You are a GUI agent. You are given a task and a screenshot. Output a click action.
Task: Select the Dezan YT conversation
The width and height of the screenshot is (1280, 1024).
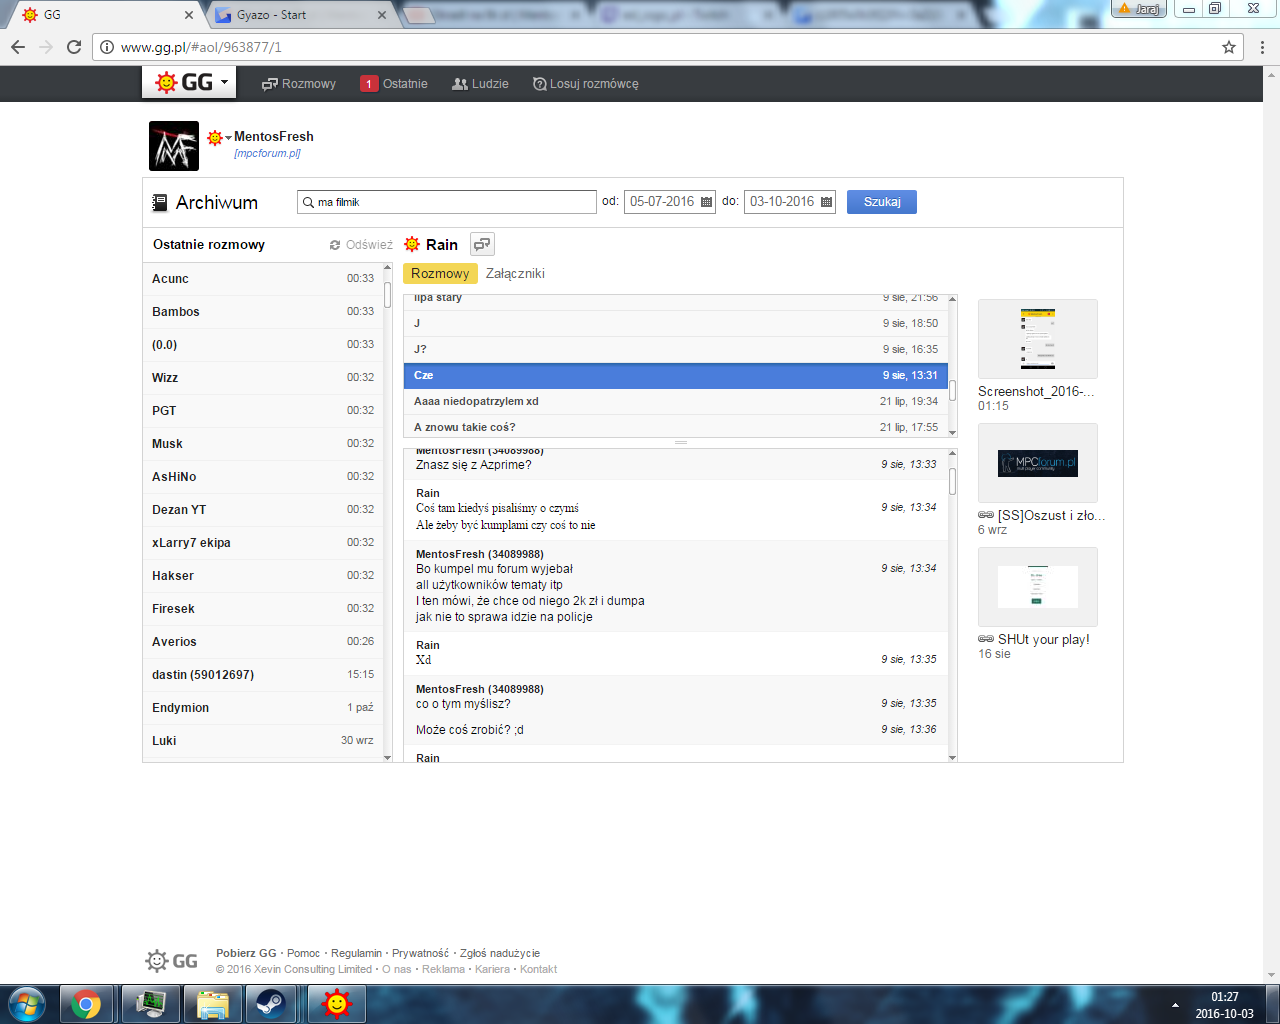coord(263,510)
